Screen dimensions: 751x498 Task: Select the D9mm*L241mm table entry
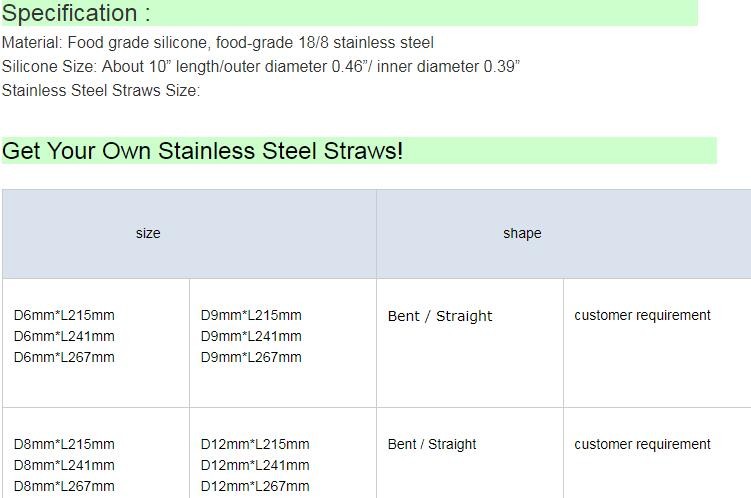point(251,336)
